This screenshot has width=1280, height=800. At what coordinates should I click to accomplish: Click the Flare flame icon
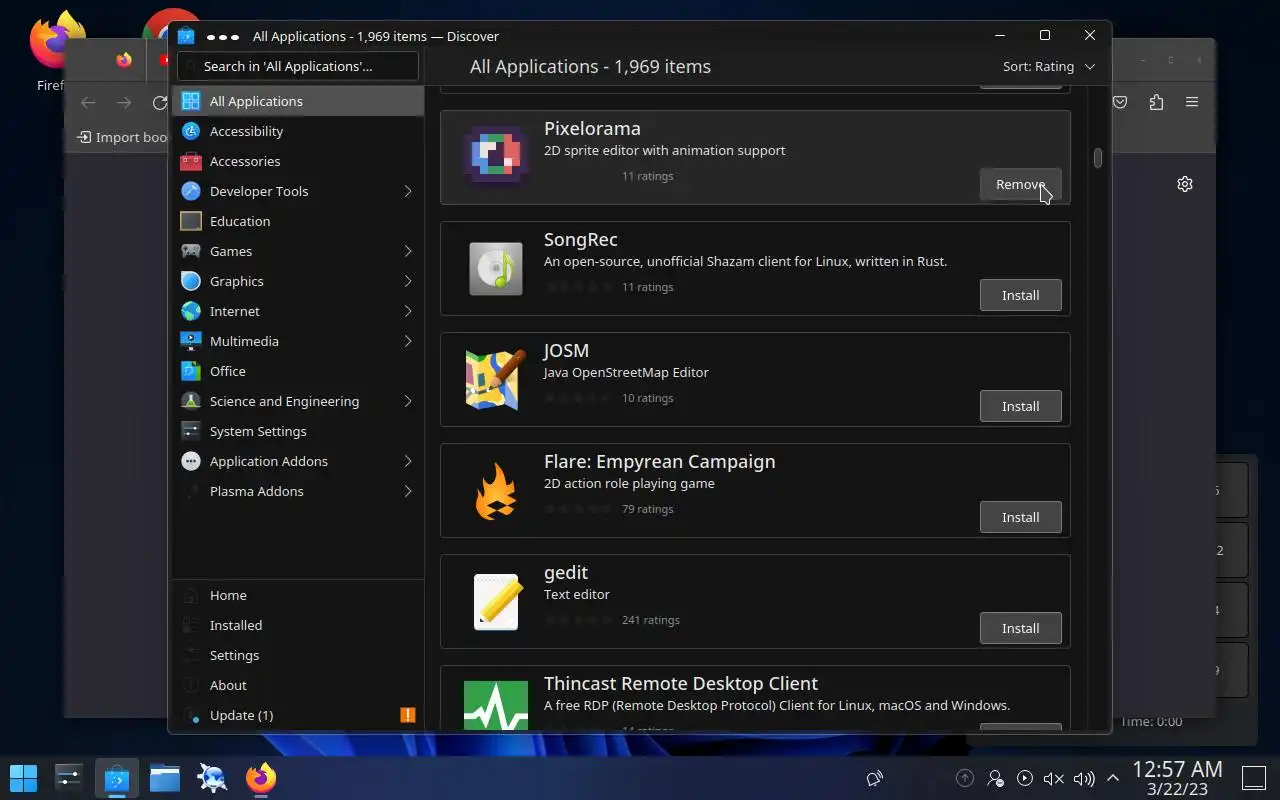tap(496, 490)
